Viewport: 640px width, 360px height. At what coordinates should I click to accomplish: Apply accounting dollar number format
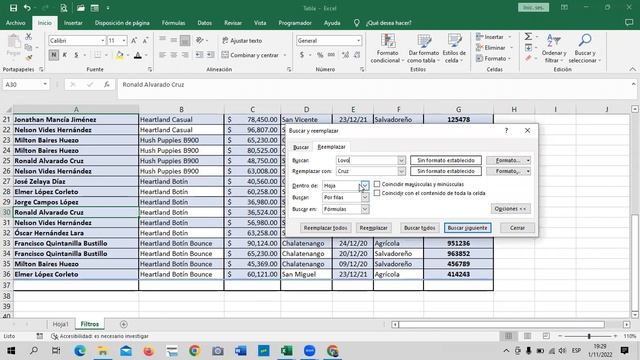(x=302, y=55)
